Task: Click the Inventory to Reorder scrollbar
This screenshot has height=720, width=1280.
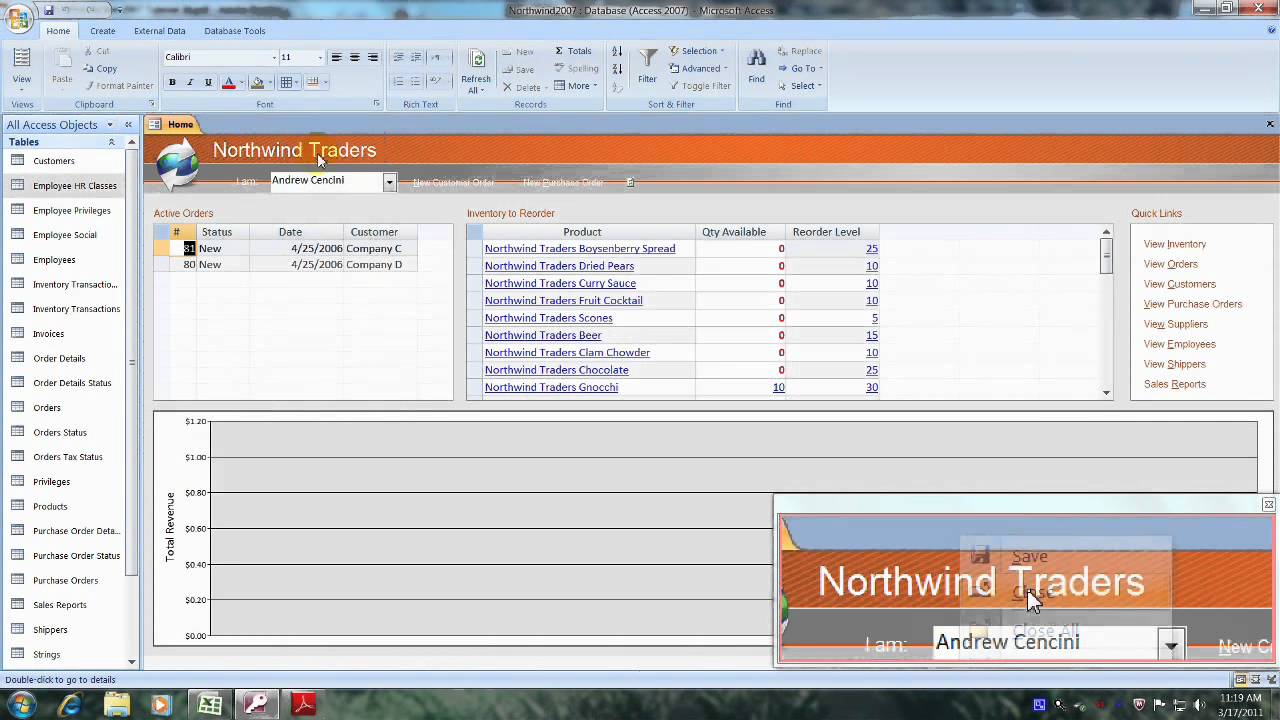Action: tap(1107, 314)
